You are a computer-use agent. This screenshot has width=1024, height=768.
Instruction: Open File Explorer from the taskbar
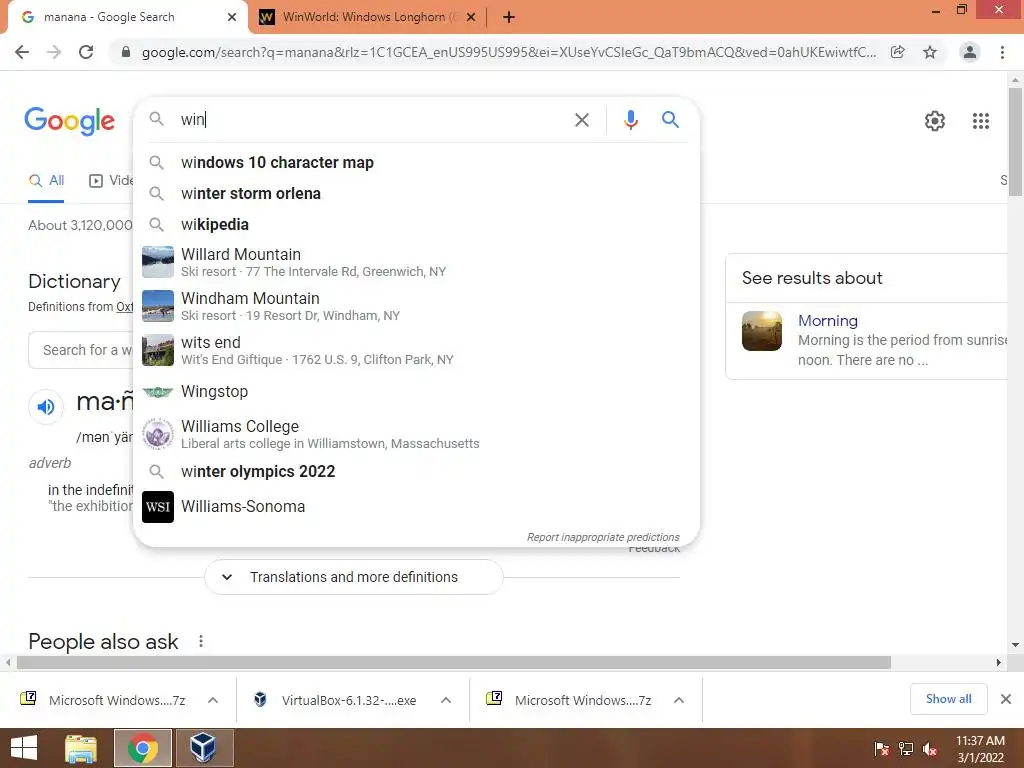point(81,748)
